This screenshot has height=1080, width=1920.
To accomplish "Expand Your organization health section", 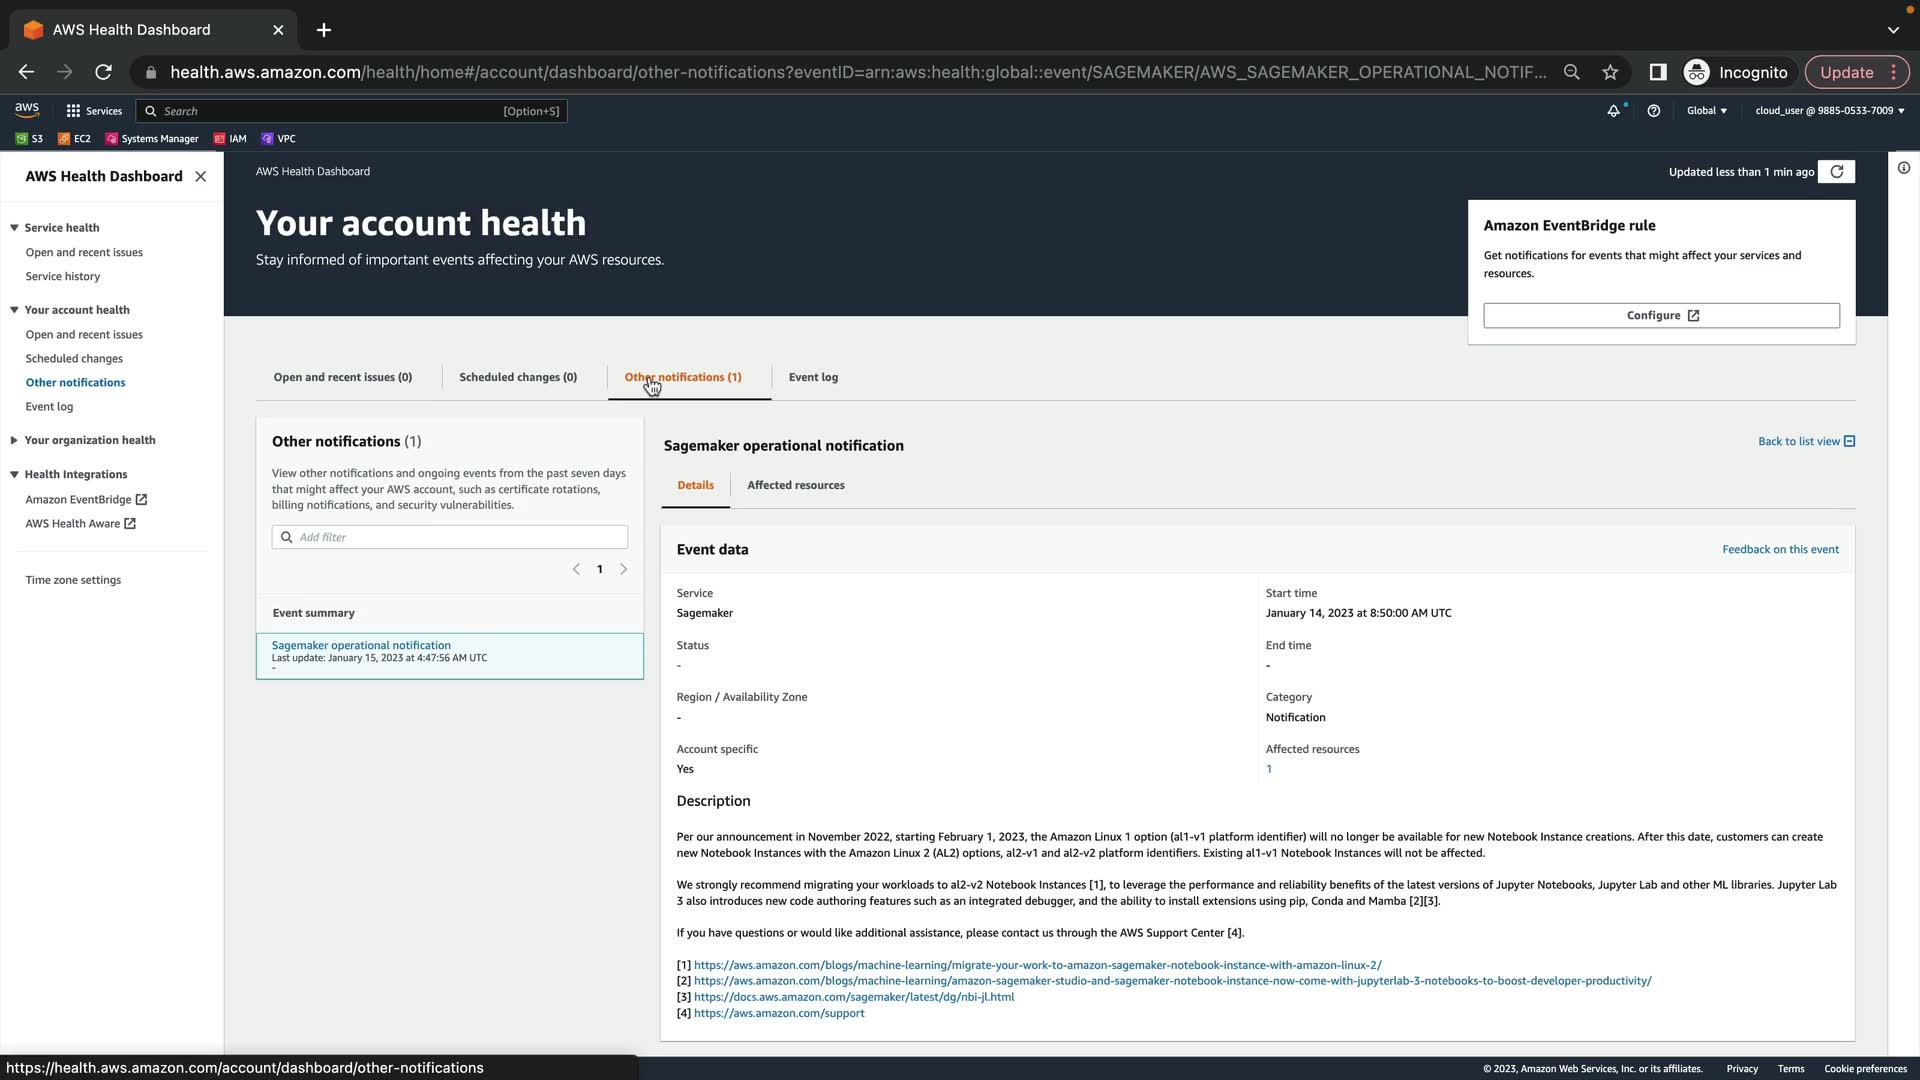I will 14,440.
